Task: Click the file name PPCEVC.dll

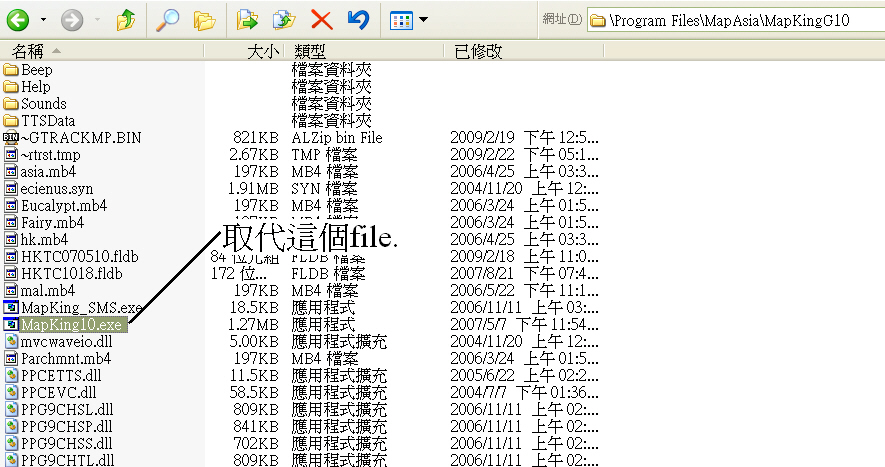Action: click(x=59, y=392)
